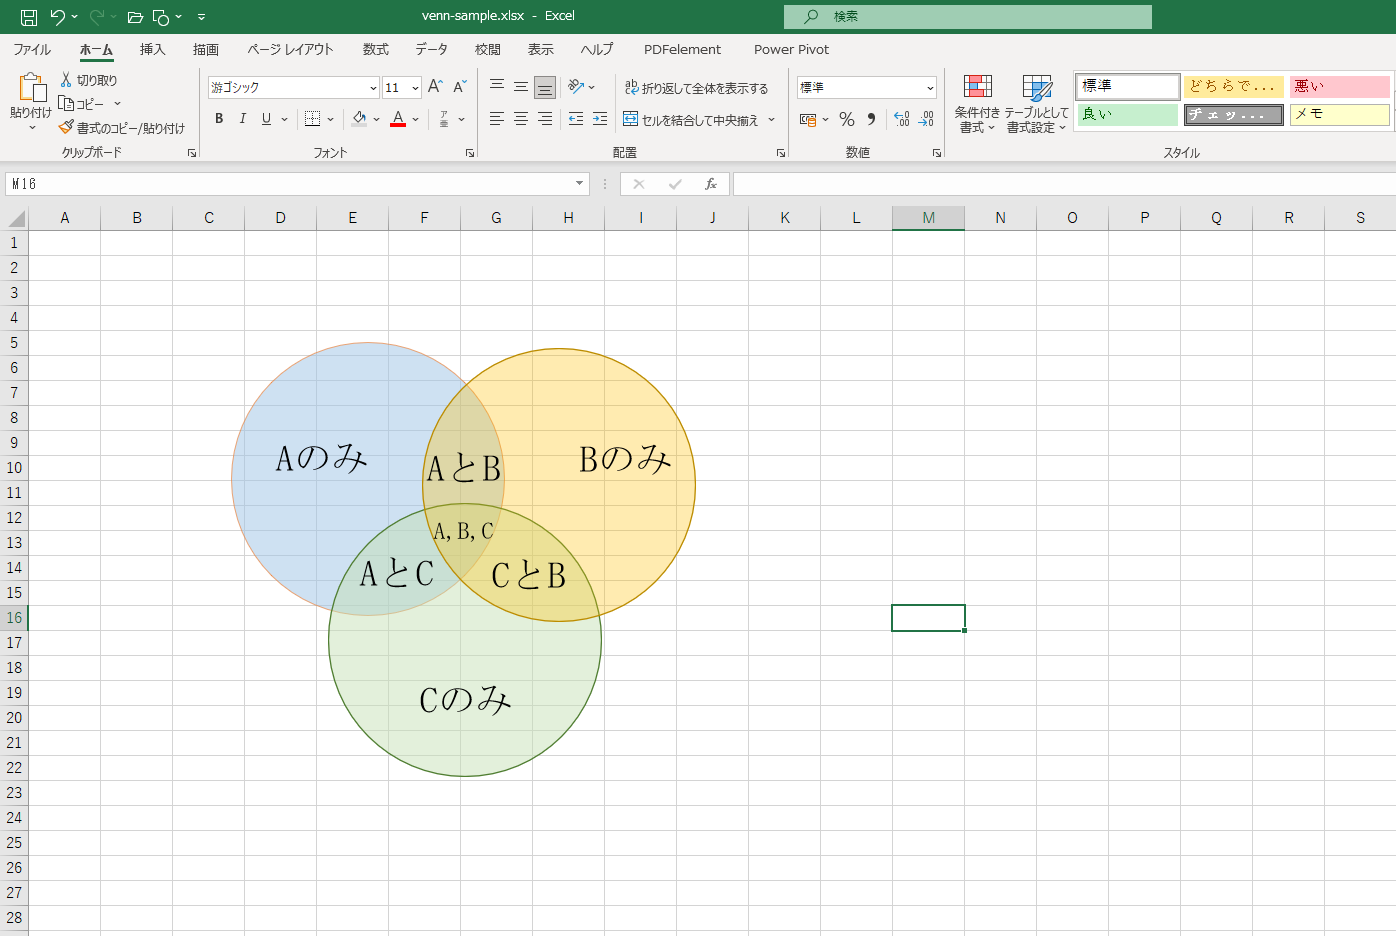The image size is (1396, 936).
Task: Open the font name dropdown
Action: pos(373,88)
